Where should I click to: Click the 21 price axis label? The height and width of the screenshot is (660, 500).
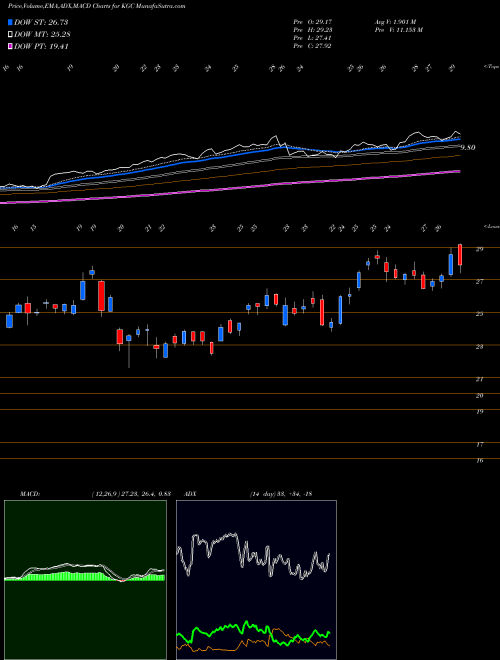(479, 379)
